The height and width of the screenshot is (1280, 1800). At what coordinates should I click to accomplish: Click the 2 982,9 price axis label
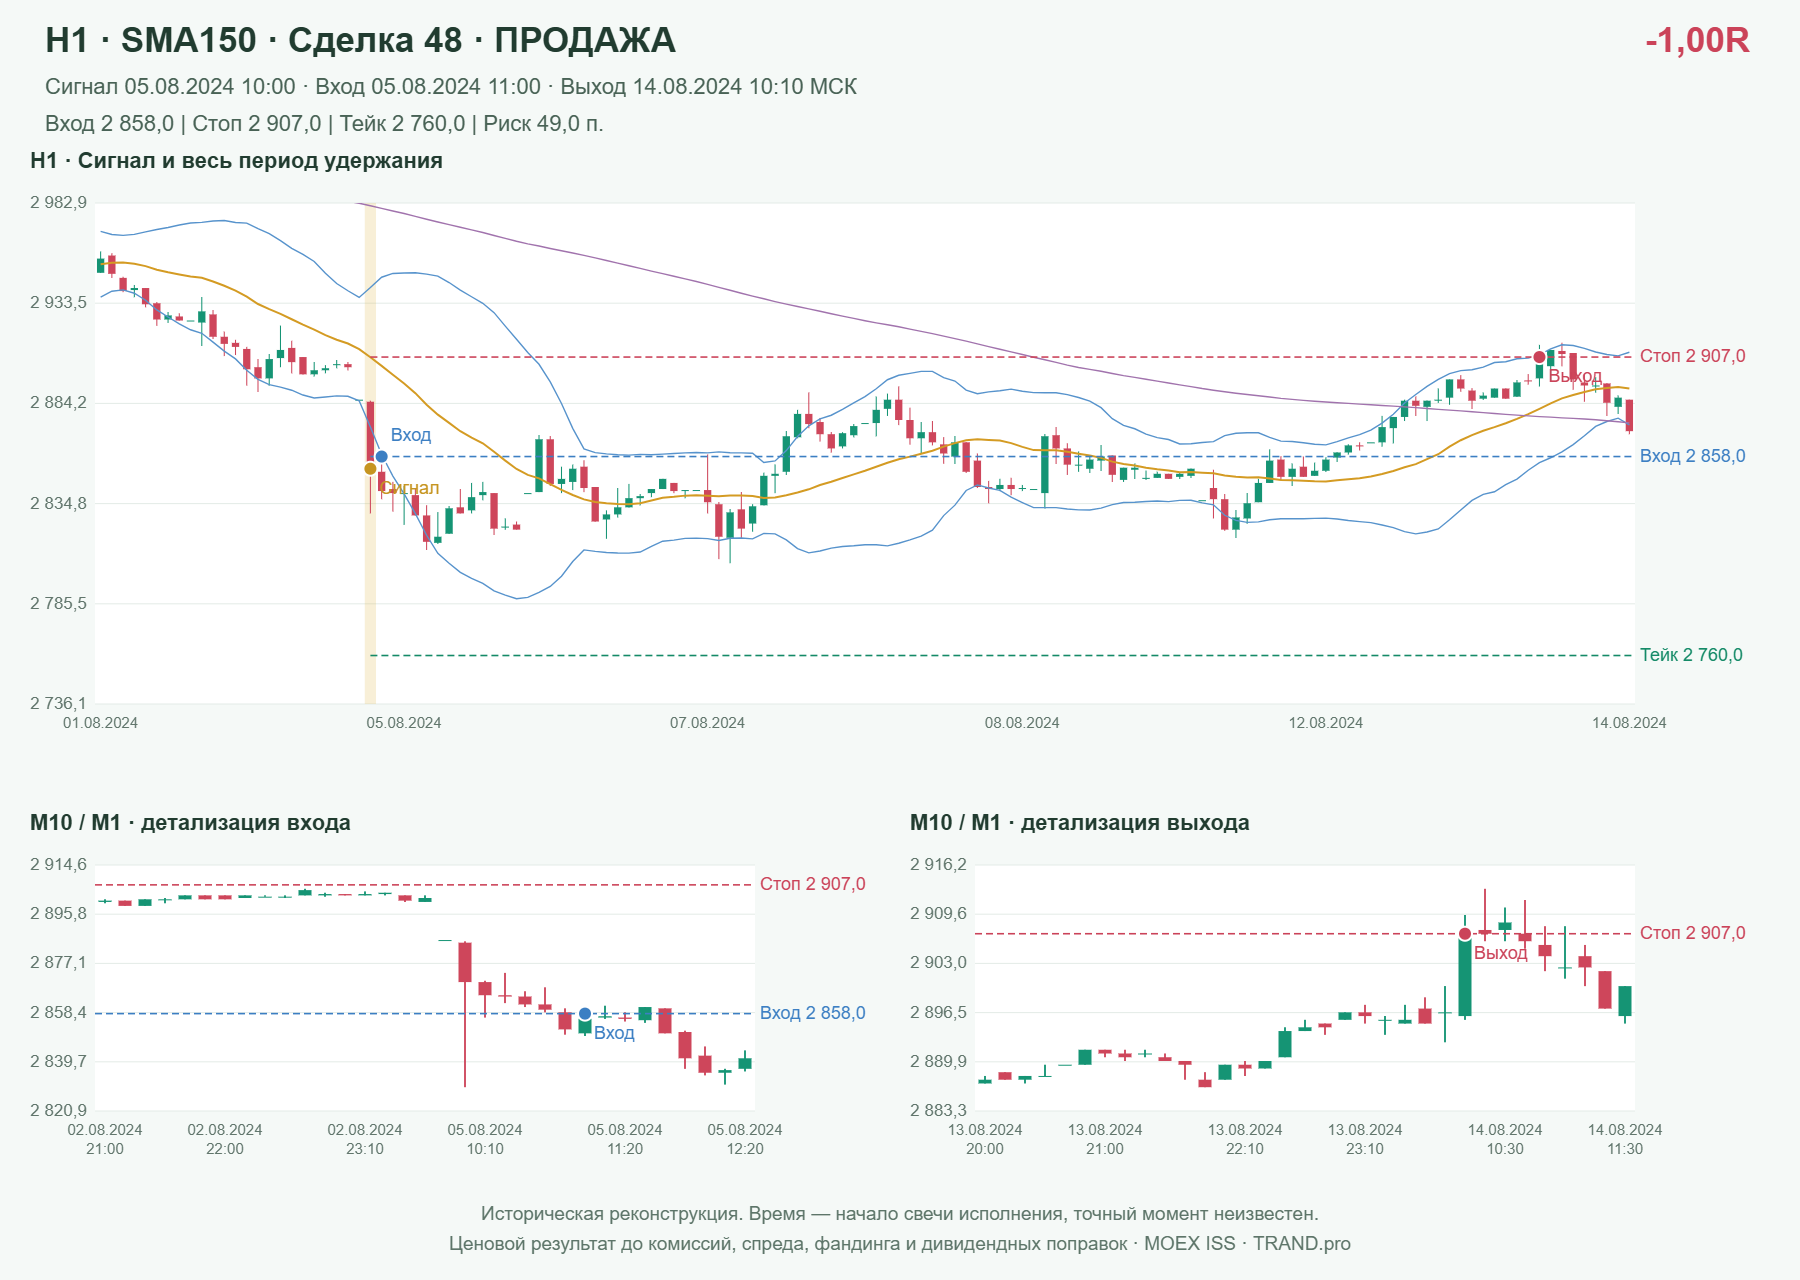coord(58,203)
